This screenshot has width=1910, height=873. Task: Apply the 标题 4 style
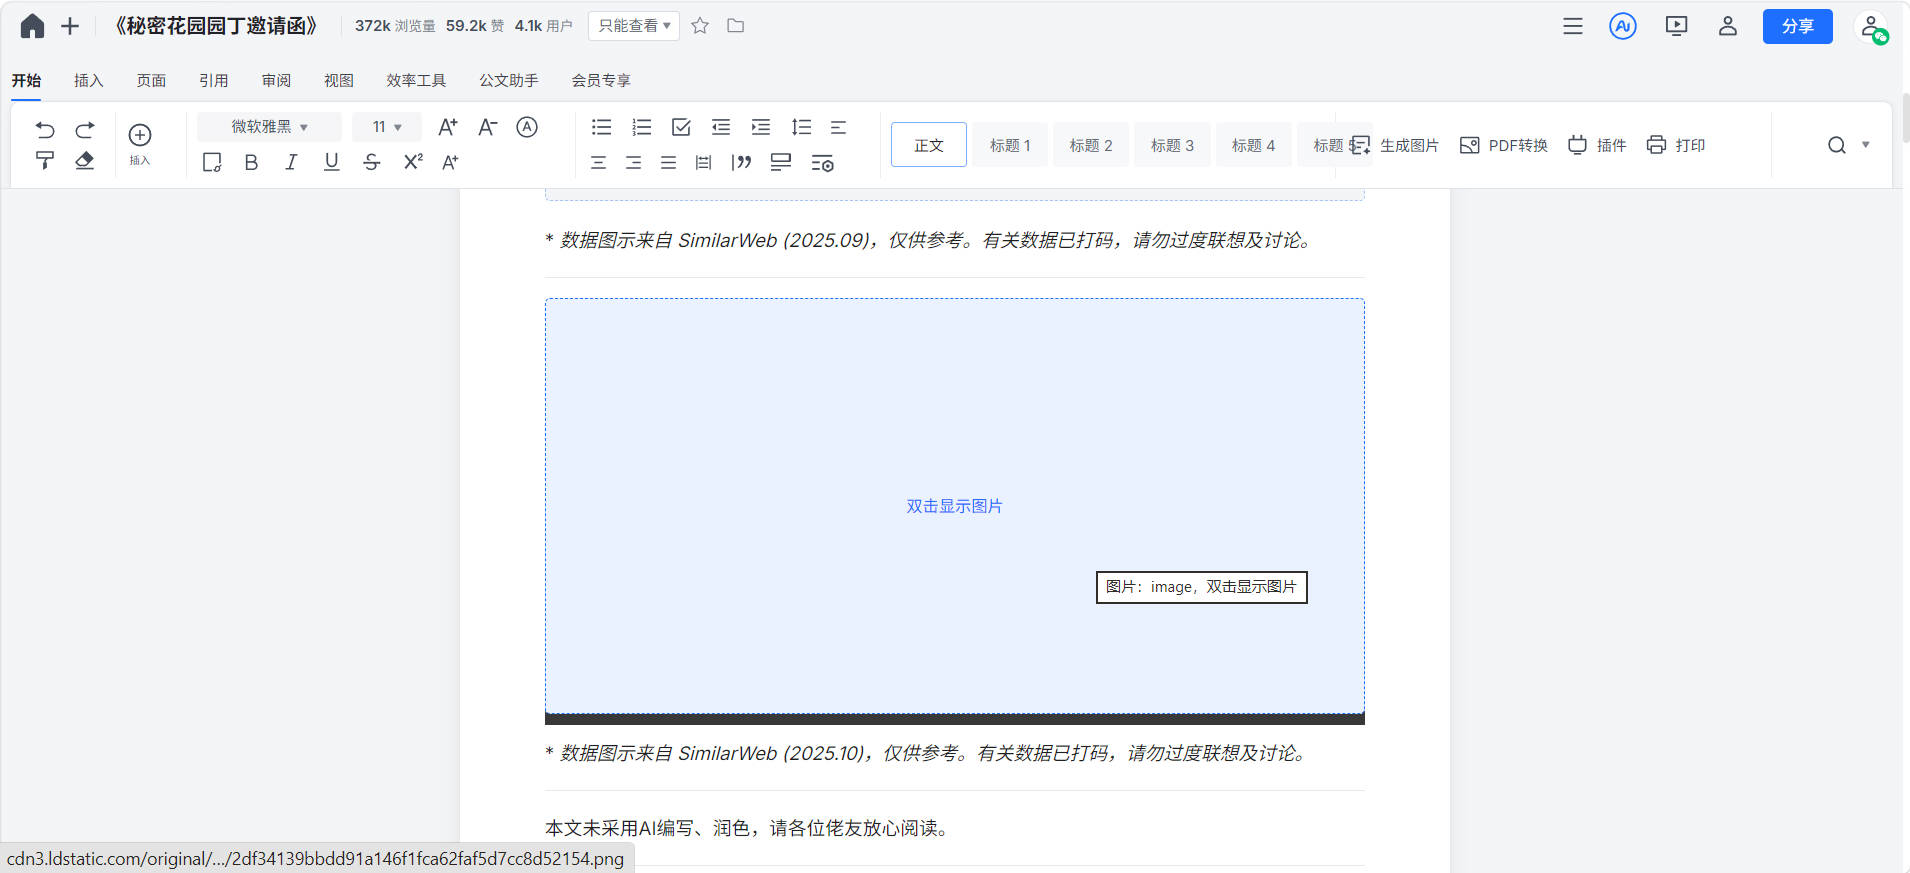pyautogui.click(x=1253, y=145)
